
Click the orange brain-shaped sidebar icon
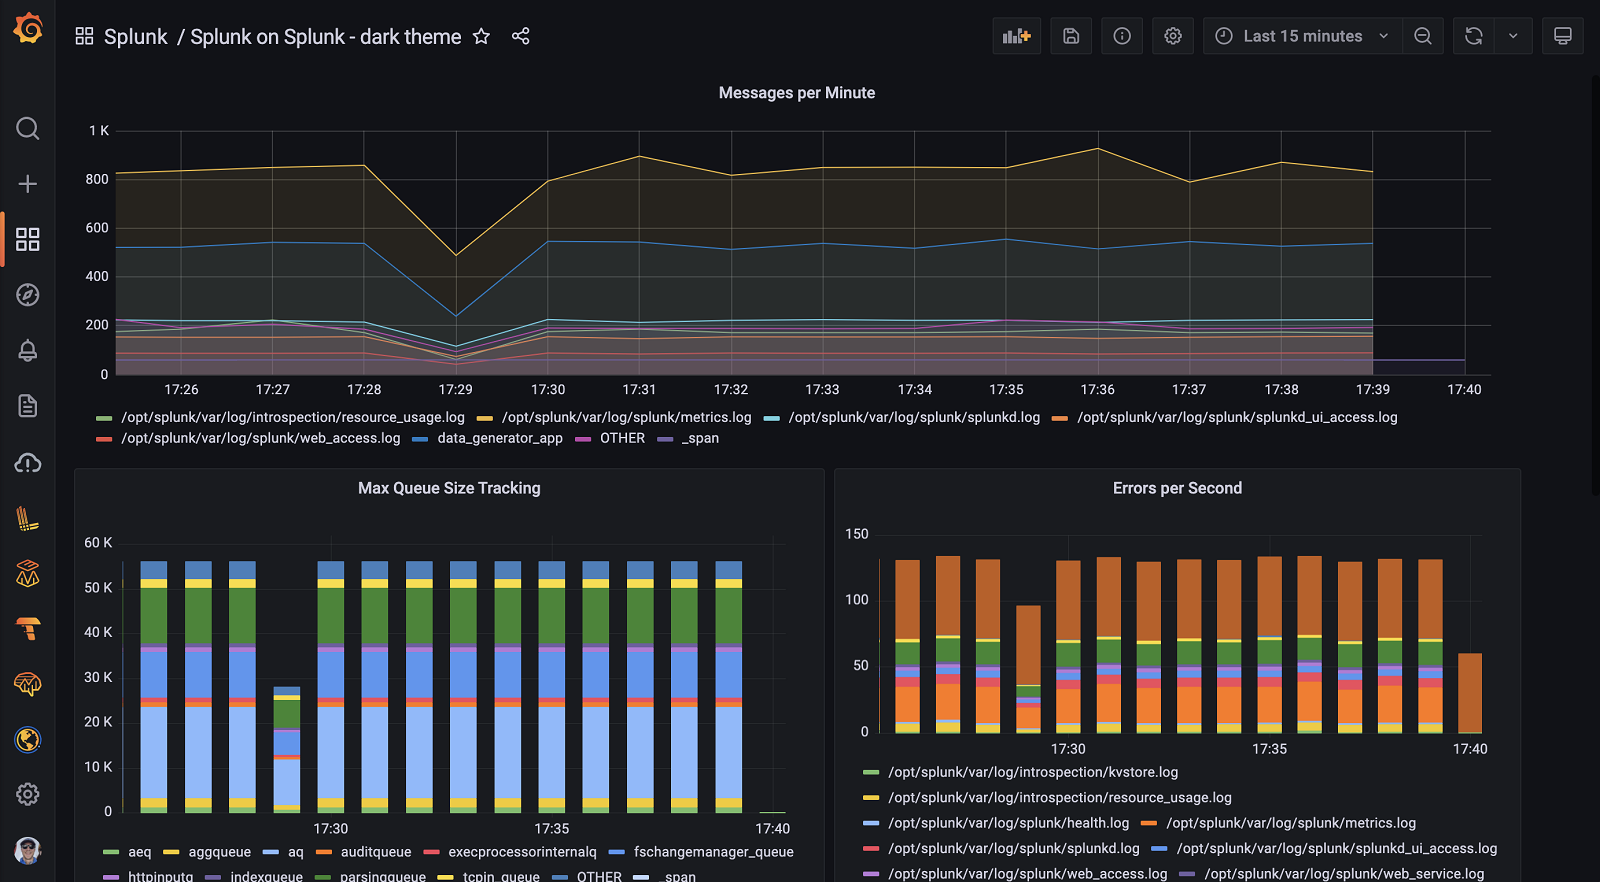[x=28, y=684]
